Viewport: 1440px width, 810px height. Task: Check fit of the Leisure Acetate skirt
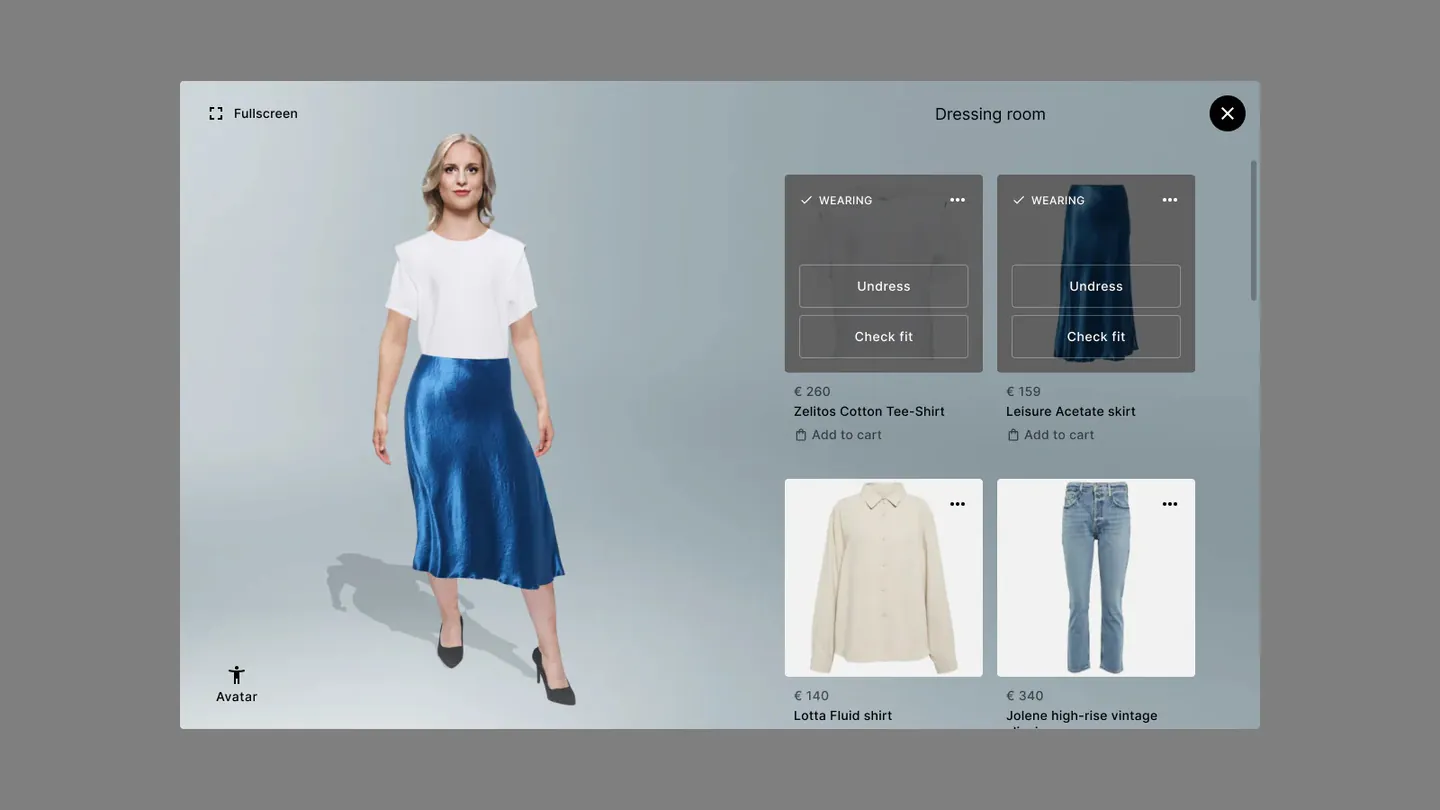(1095, 337)
